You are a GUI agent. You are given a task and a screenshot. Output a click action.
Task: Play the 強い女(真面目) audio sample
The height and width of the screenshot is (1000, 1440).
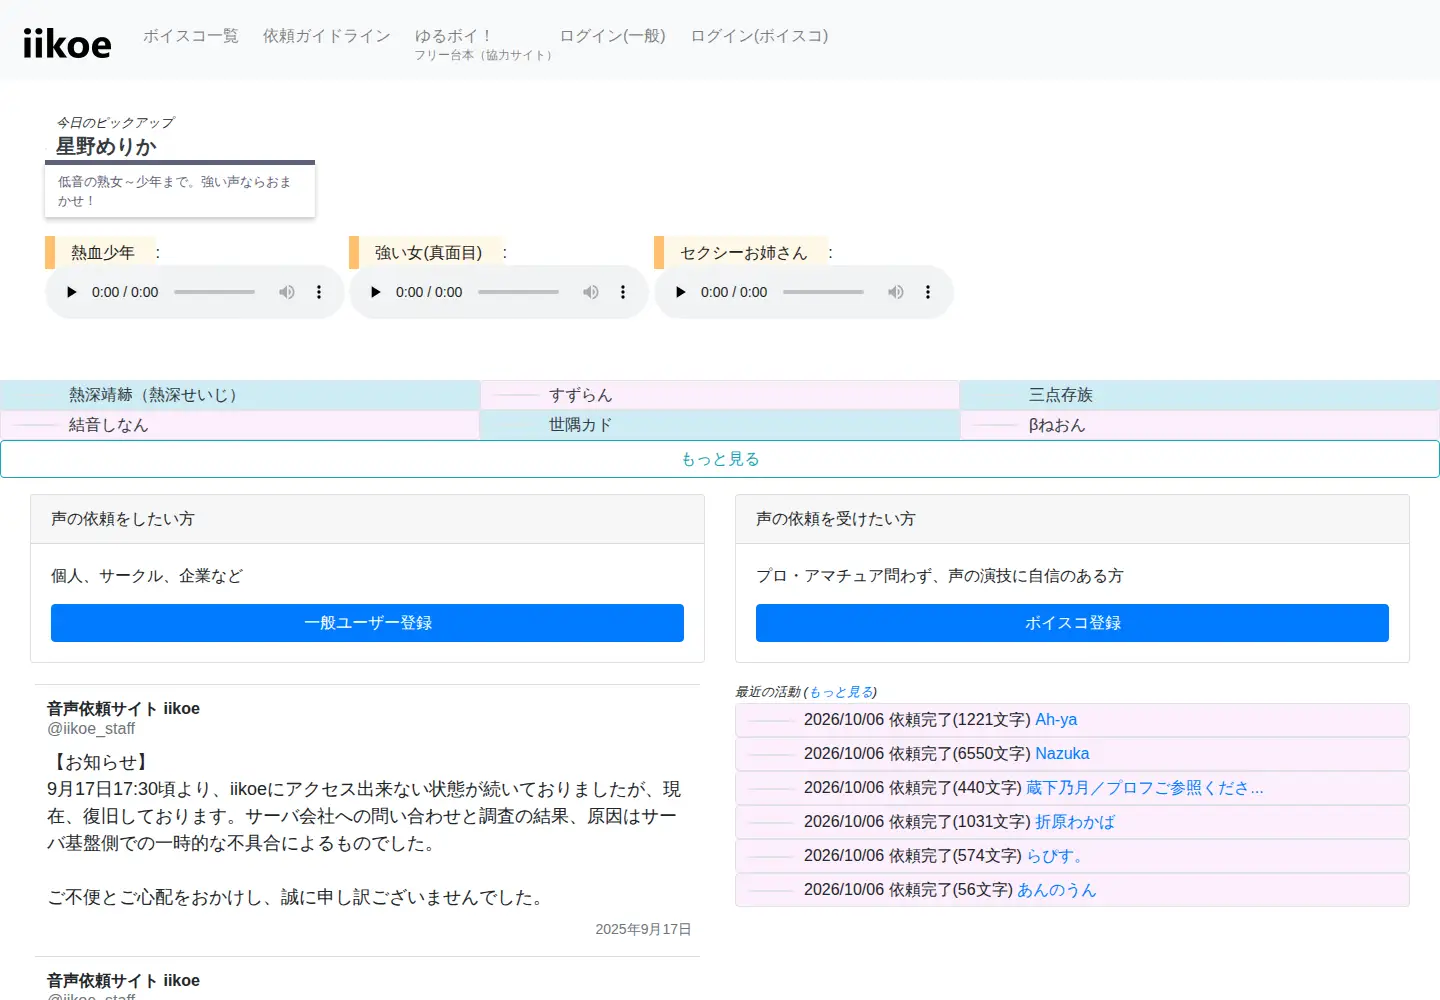pos(375,292)
